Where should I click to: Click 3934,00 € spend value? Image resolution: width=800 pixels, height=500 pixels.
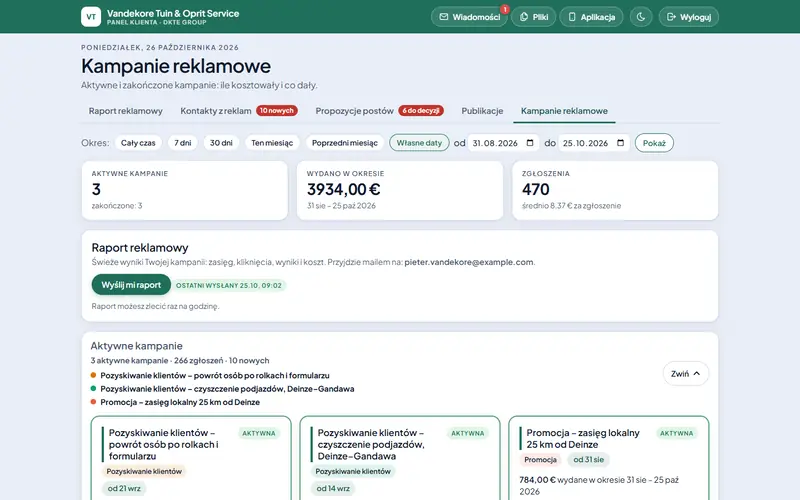[x=343, y=189]
